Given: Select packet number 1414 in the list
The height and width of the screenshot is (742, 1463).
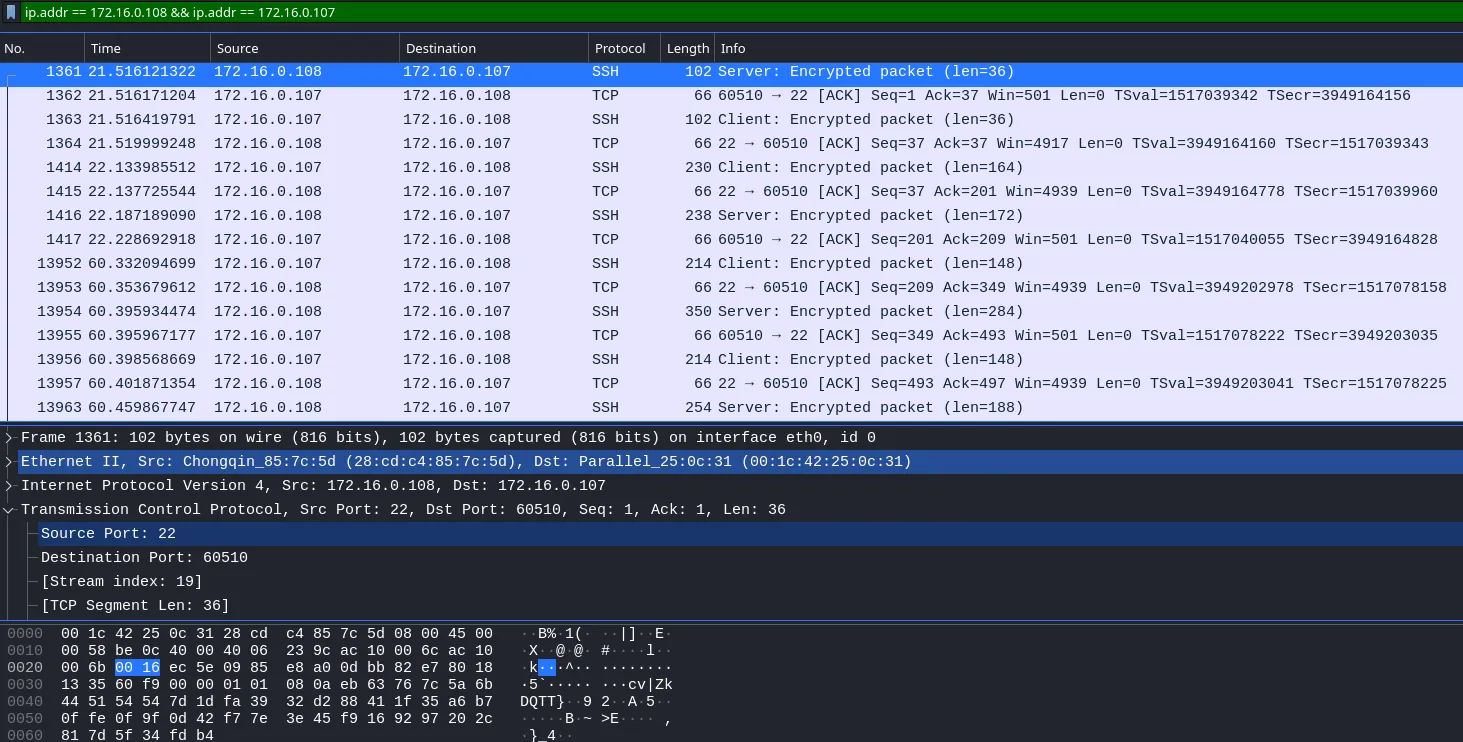Looking at the screenshot, I should pos(400,168).
